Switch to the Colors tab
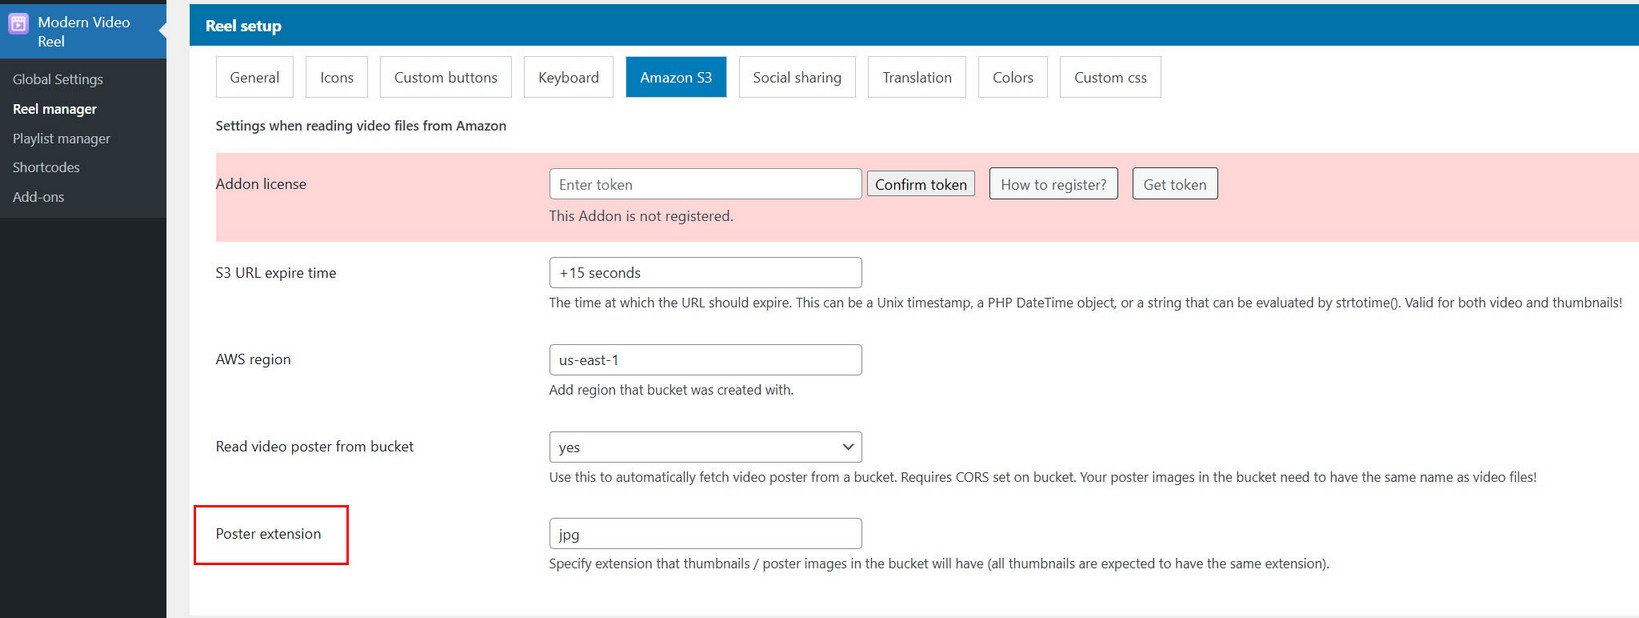This screenshot has height=618, width=1639. tap(1012, 77)
